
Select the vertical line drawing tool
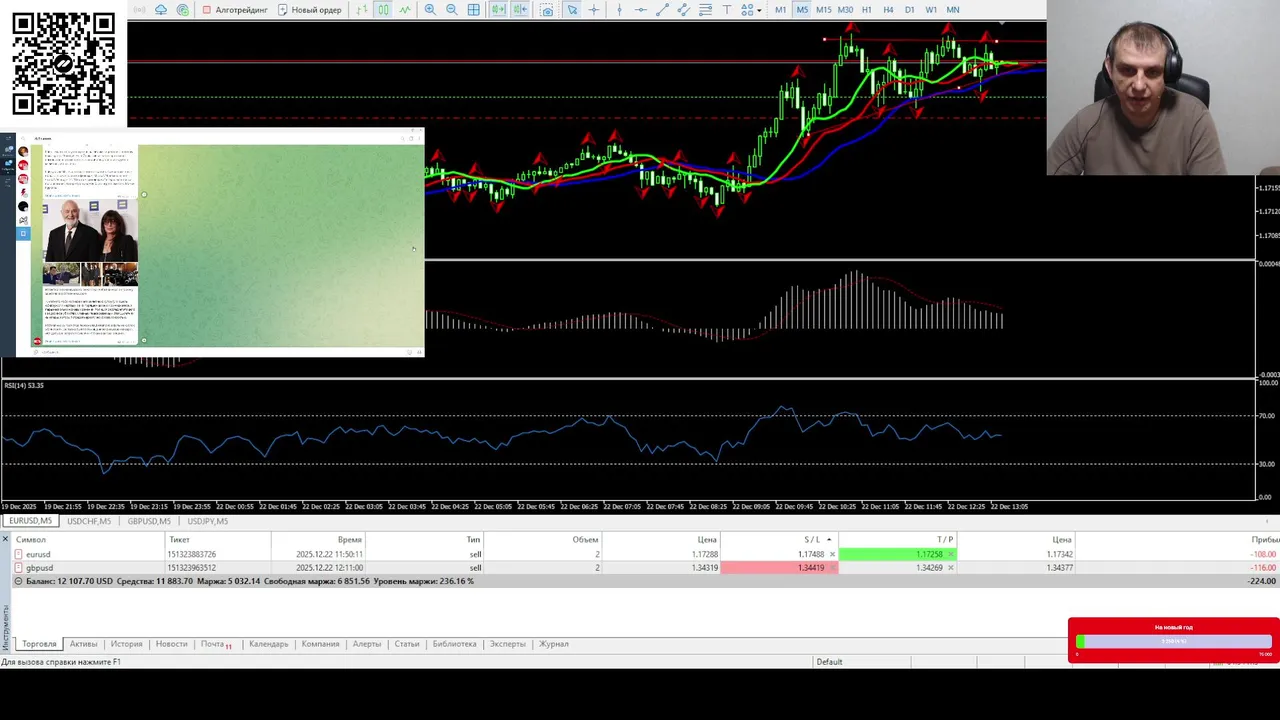pyautogui.click(x=619, y=9)
